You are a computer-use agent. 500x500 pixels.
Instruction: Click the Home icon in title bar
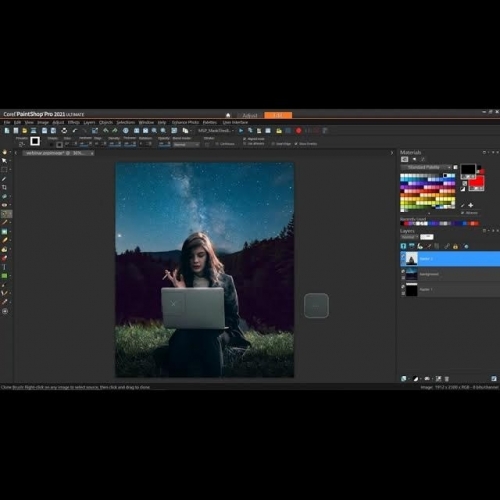click(228, 115)
